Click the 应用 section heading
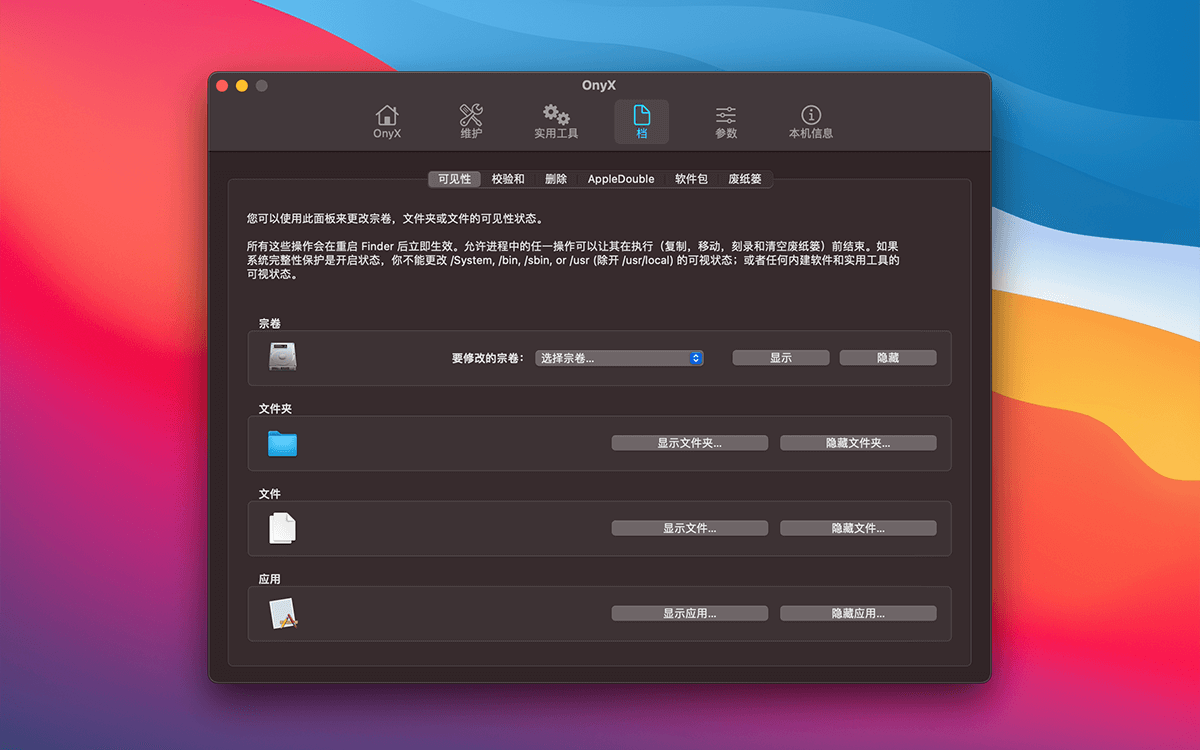1200x750 pixels. 269,579
